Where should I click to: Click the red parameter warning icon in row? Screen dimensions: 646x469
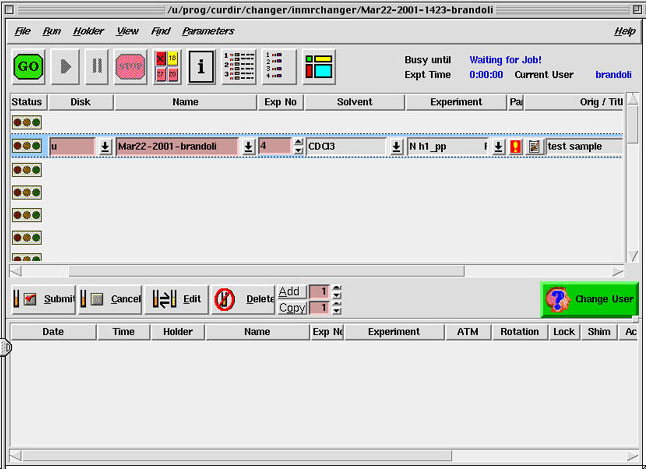coord(516,146)
